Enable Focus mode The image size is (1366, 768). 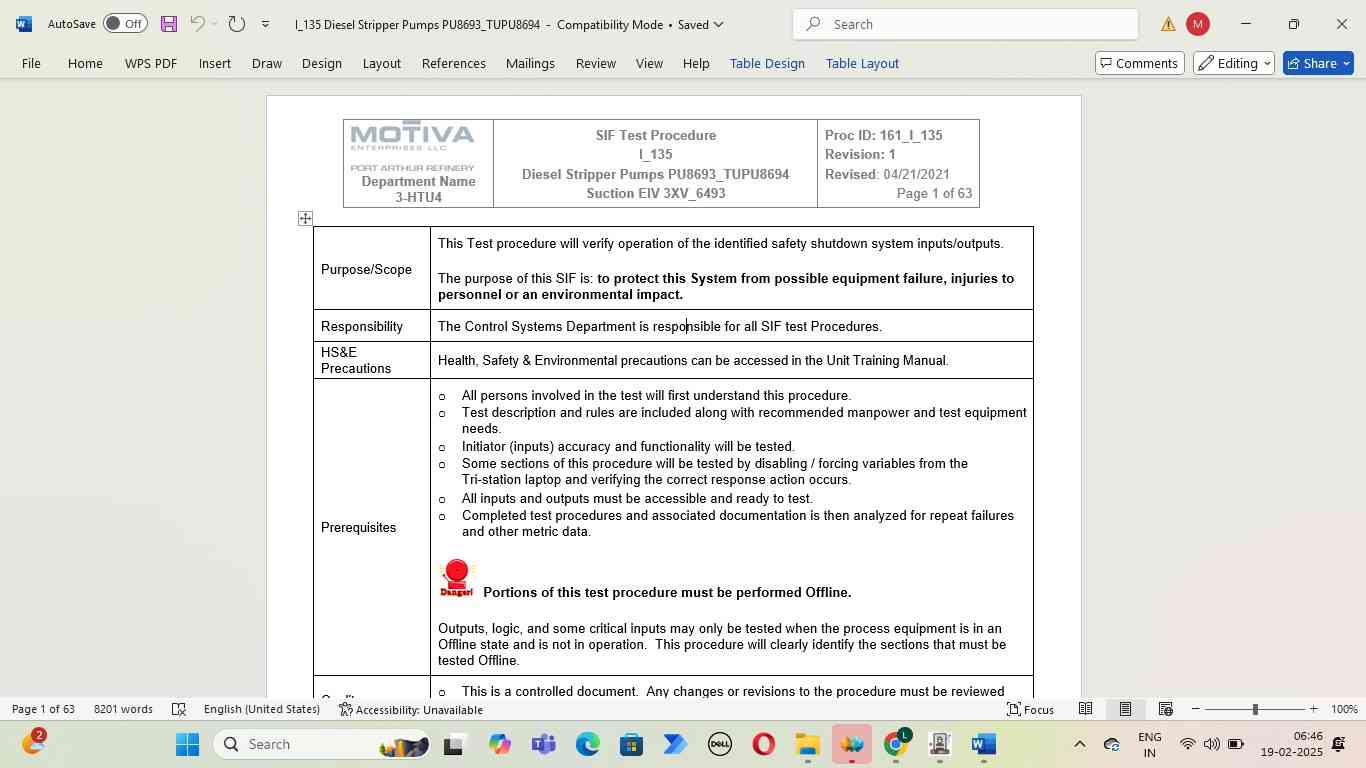[x=1030, y=709]
